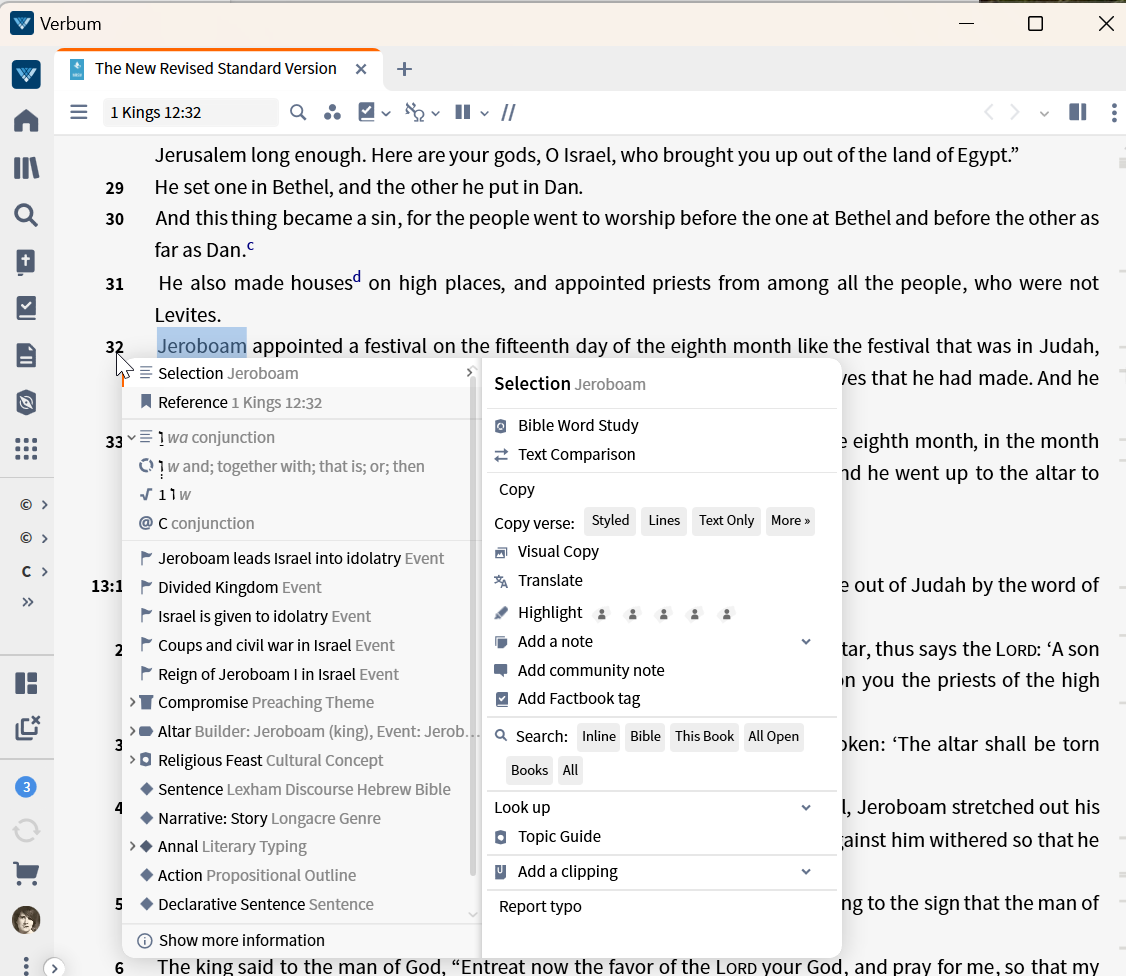Open the Layouts icon in sidebar

coord(26,683)
